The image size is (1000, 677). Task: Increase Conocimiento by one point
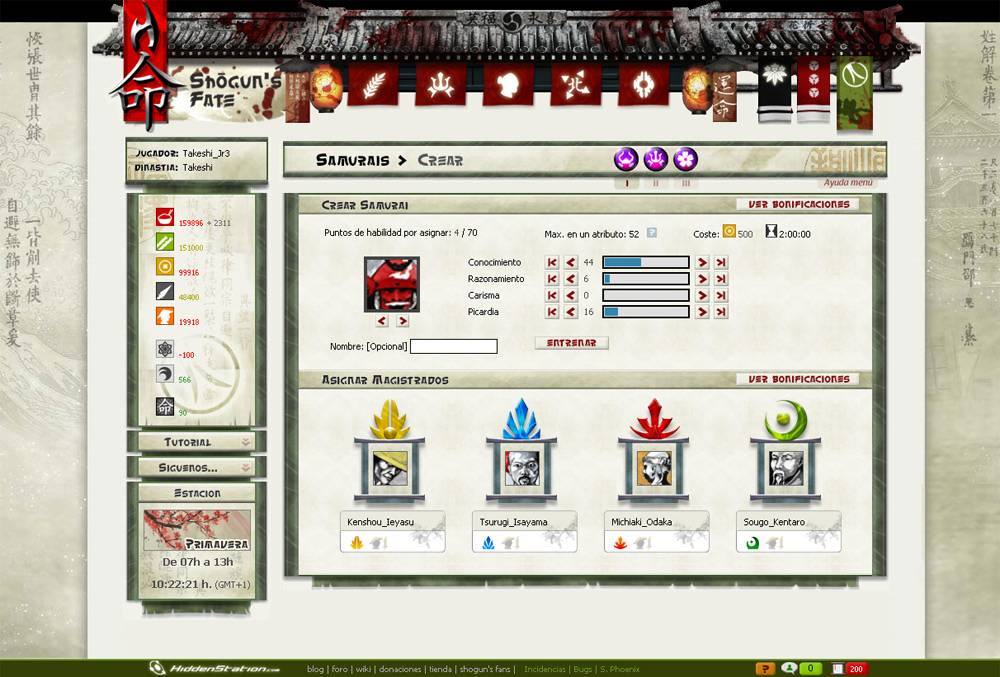tap(702, 262)
